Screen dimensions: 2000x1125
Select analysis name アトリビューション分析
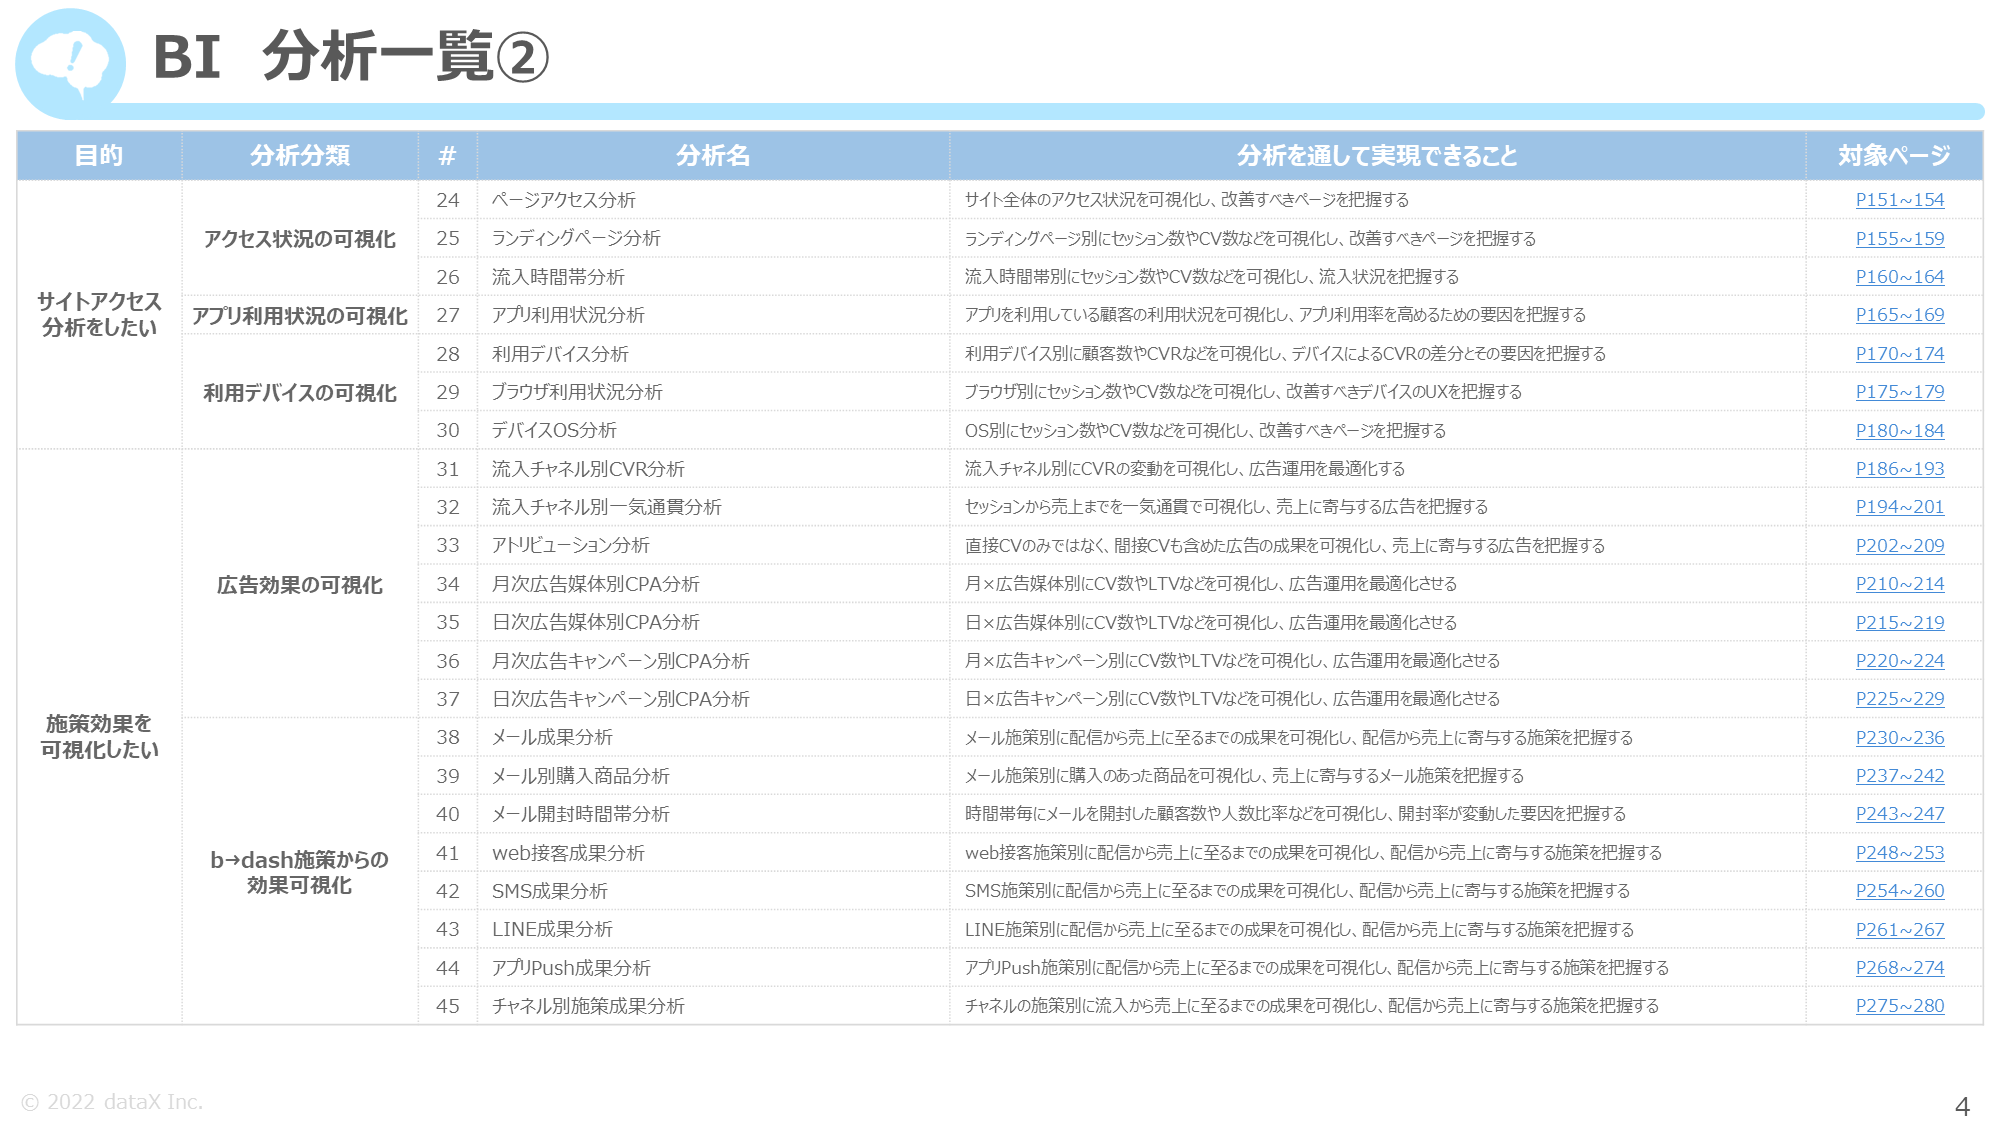point(571,545)
